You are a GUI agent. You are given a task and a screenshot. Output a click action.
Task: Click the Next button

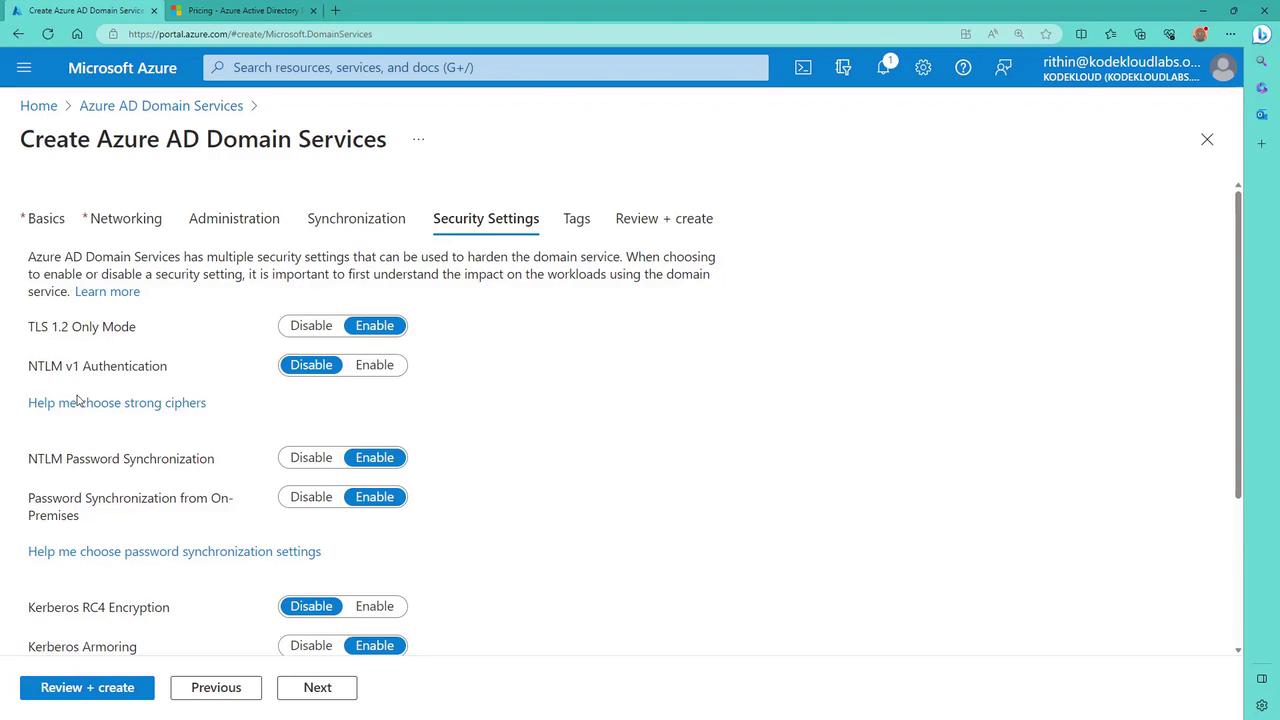pos(317,688)
